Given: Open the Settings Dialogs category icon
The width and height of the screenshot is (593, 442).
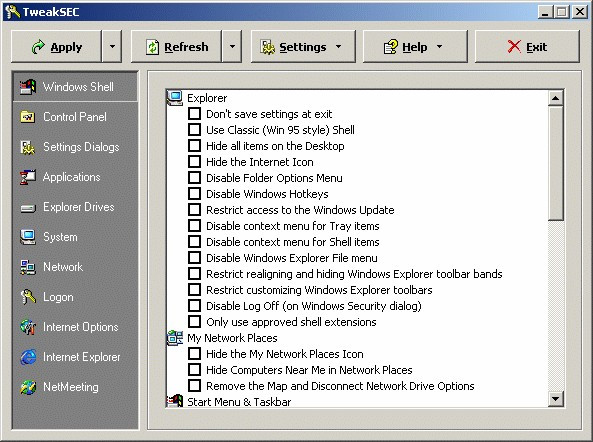Looking at the screenshot, I should coord(28,147).
